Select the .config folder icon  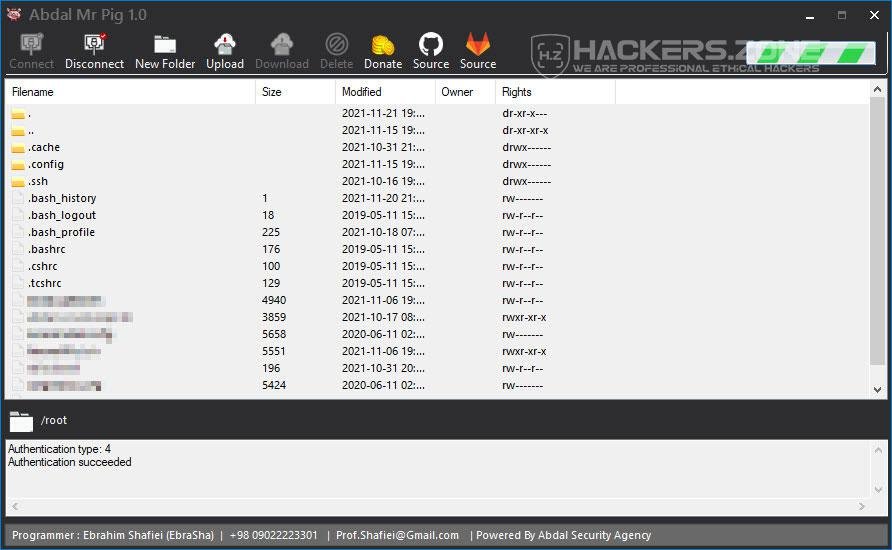pos(18,165)
